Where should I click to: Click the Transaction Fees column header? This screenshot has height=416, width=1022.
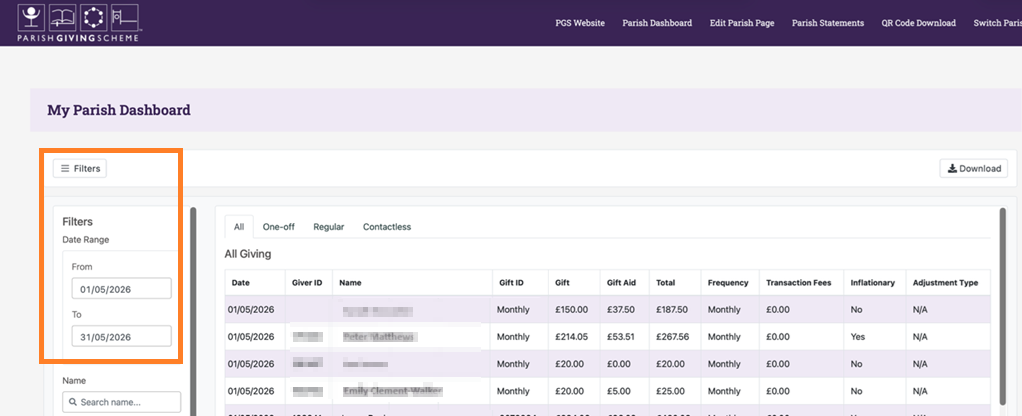[801, 283]
